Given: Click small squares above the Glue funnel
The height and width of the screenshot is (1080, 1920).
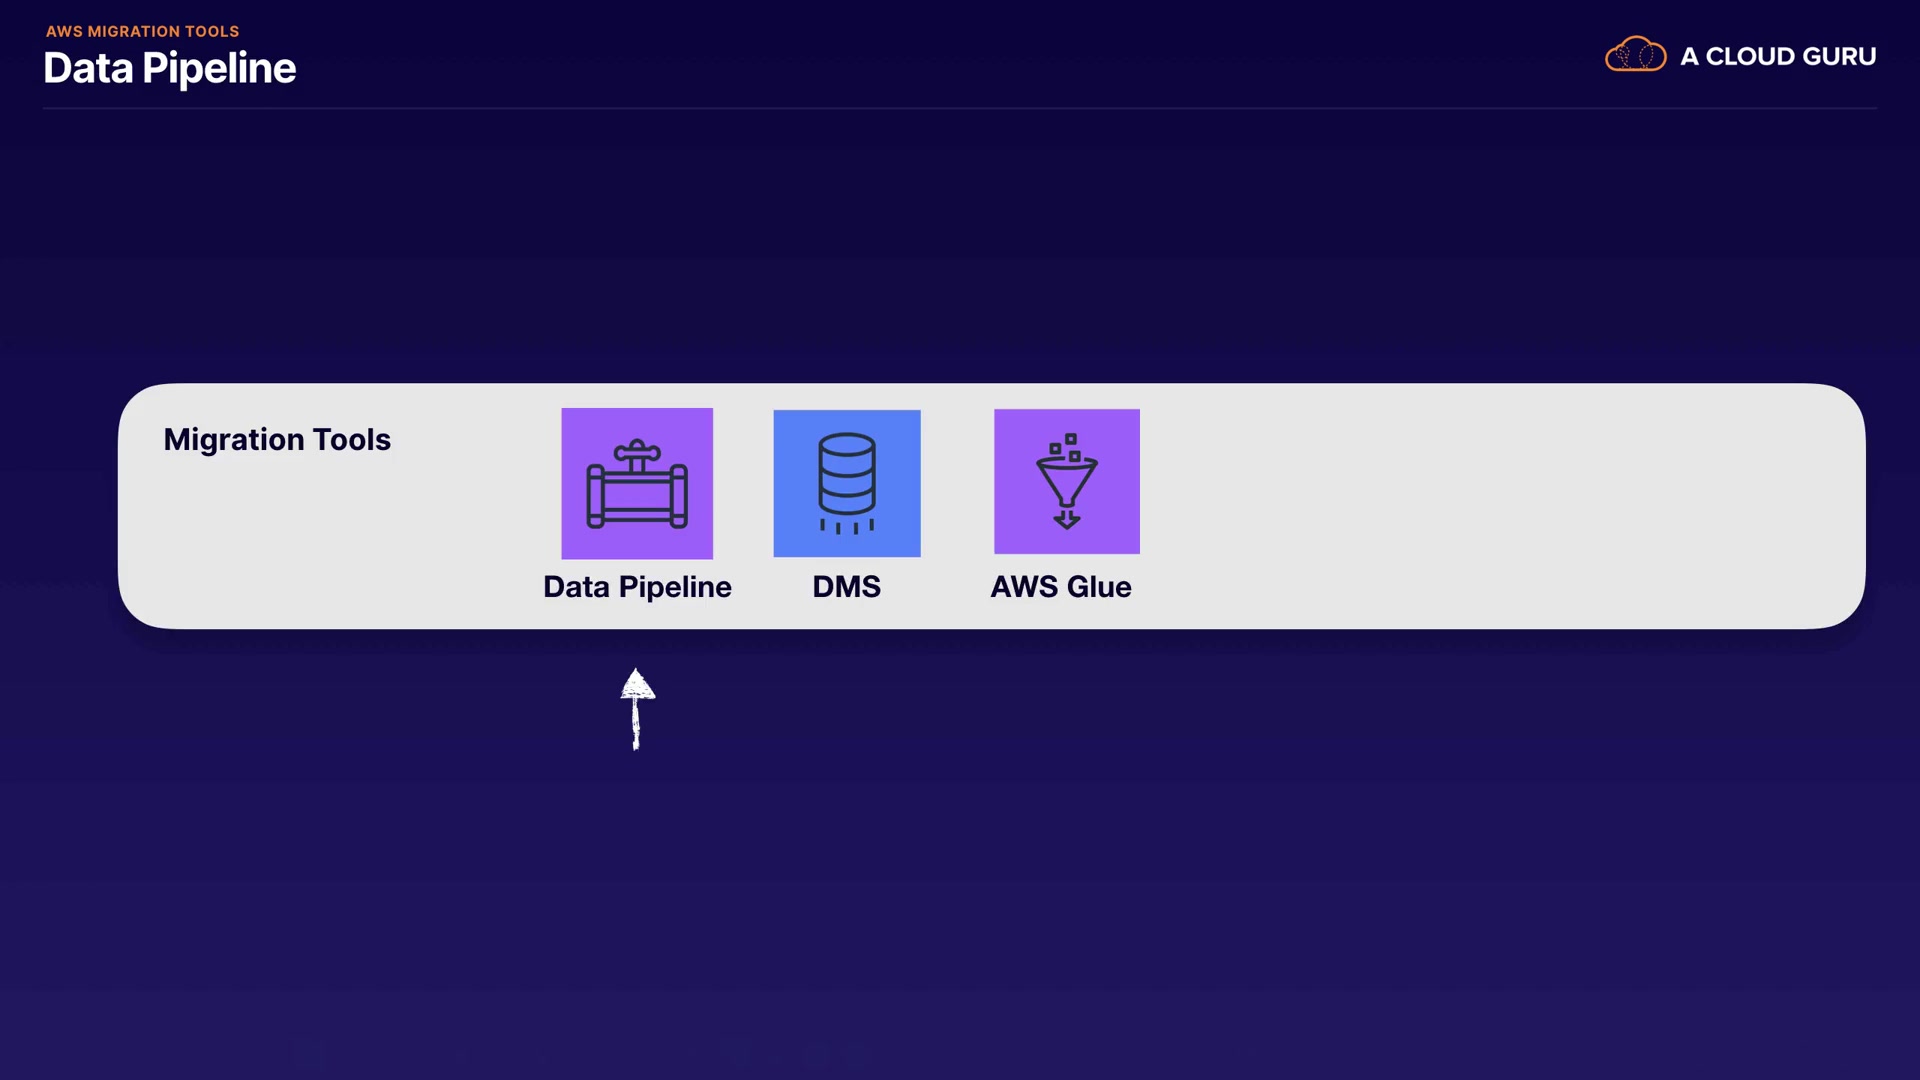Looking at the screenshot, I should pyautogui.click(x=1066, y=446).
